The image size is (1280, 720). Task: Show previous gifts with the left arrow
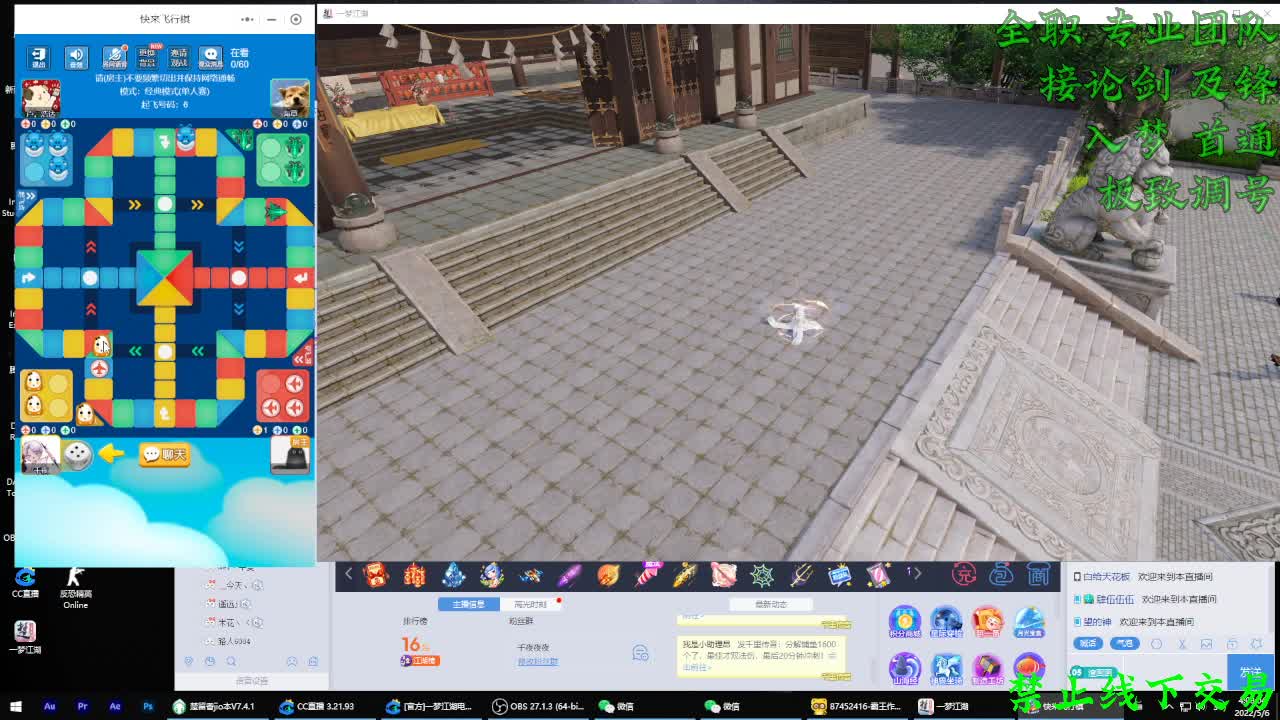pos(348,574)
